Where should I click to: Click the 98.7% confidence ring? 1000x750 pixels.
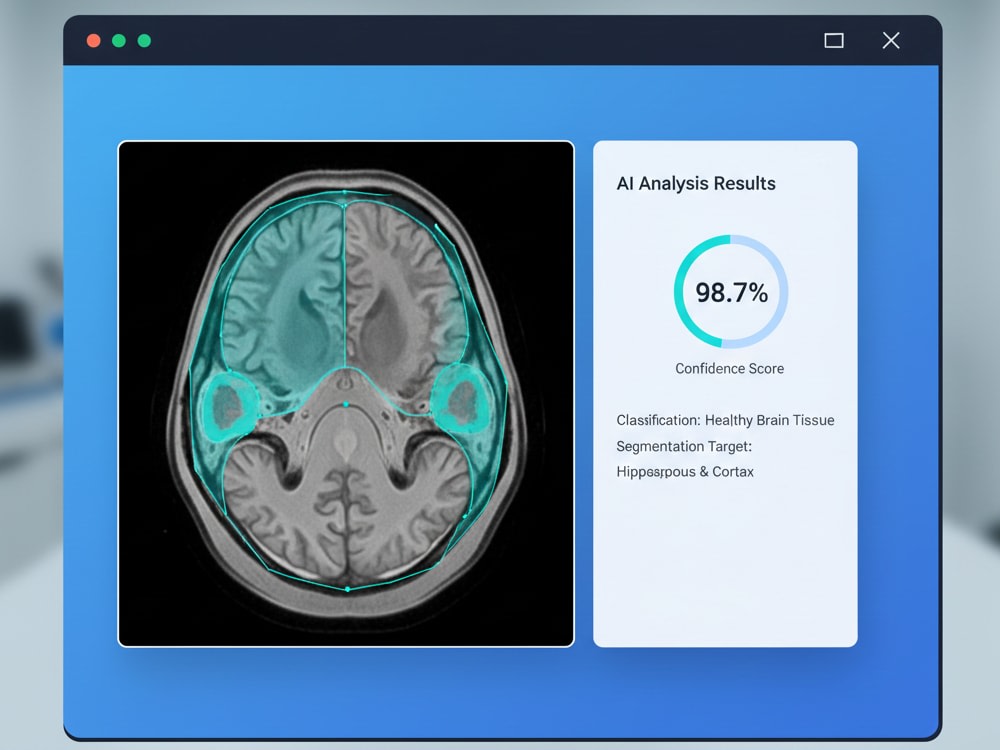click(x=731, y=291)
